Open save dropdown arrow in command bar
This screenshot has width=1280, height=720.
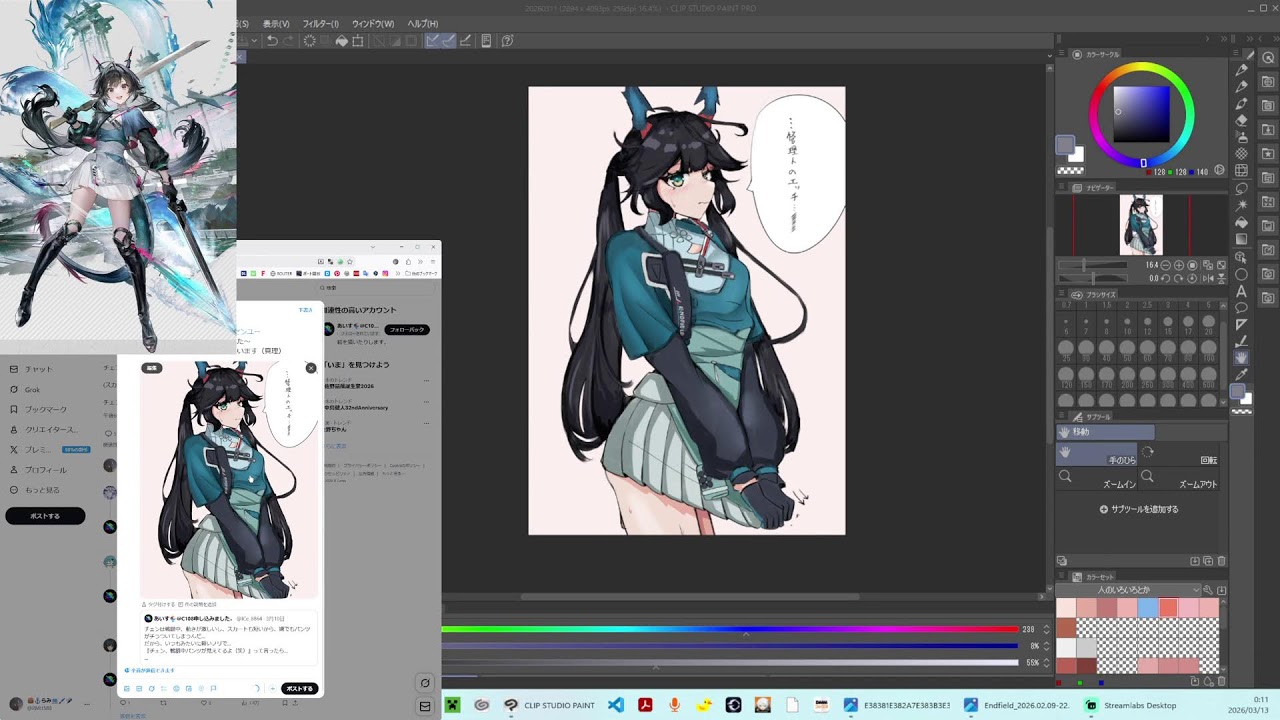click(x=254, y=40)
